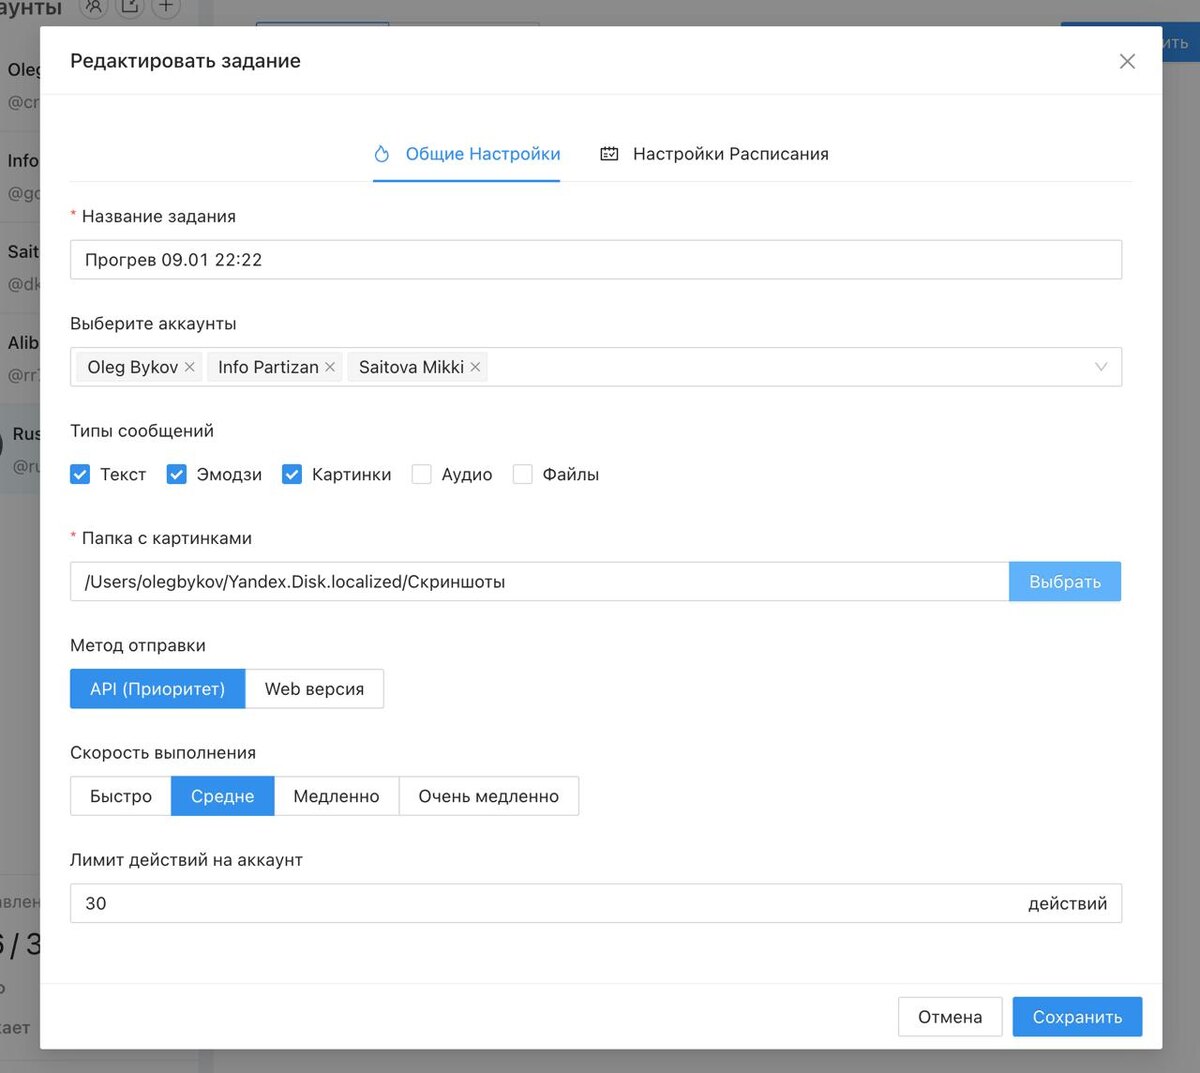Uncheck the Текст message type

coord(80,474)
